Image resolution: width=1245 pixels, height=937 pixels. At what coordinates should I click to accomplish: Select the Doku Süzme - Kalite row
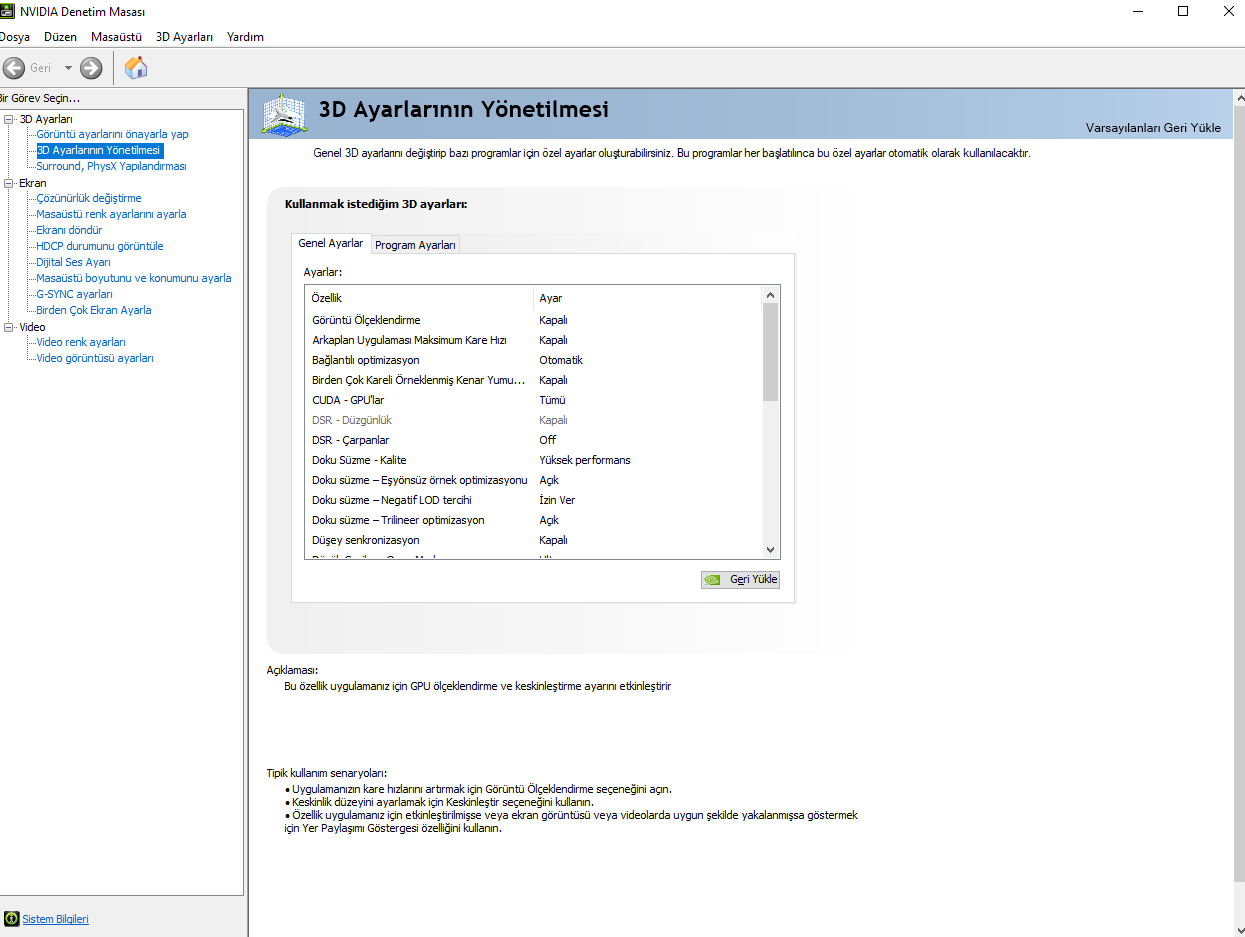pos(533,460)
